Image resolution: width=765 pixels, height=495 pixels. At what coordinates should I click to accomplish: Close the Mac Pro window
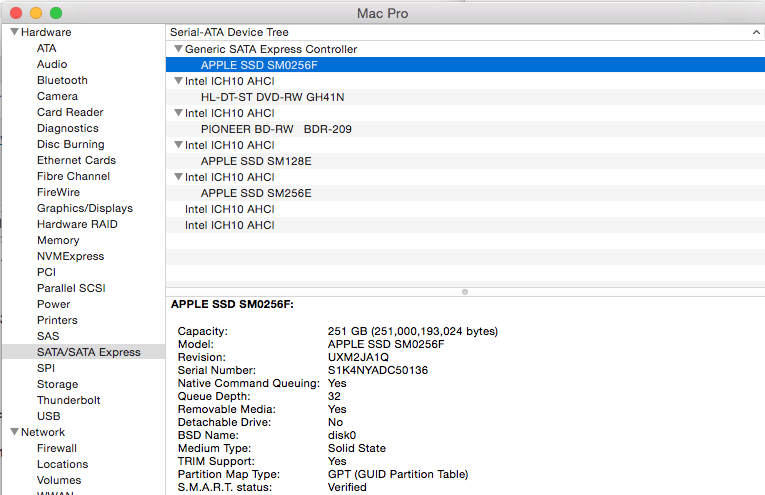(x=16, y=13)
